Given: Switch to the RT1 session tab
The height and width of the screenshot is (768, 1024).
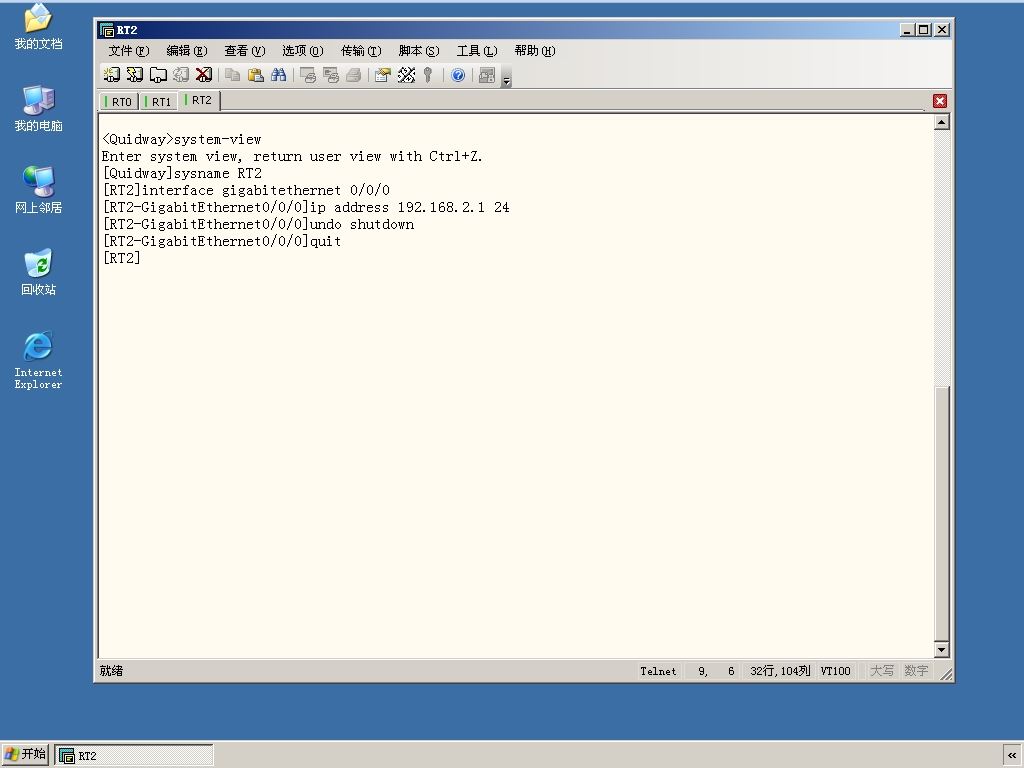Looking at the screenshot, I should 159,102.
